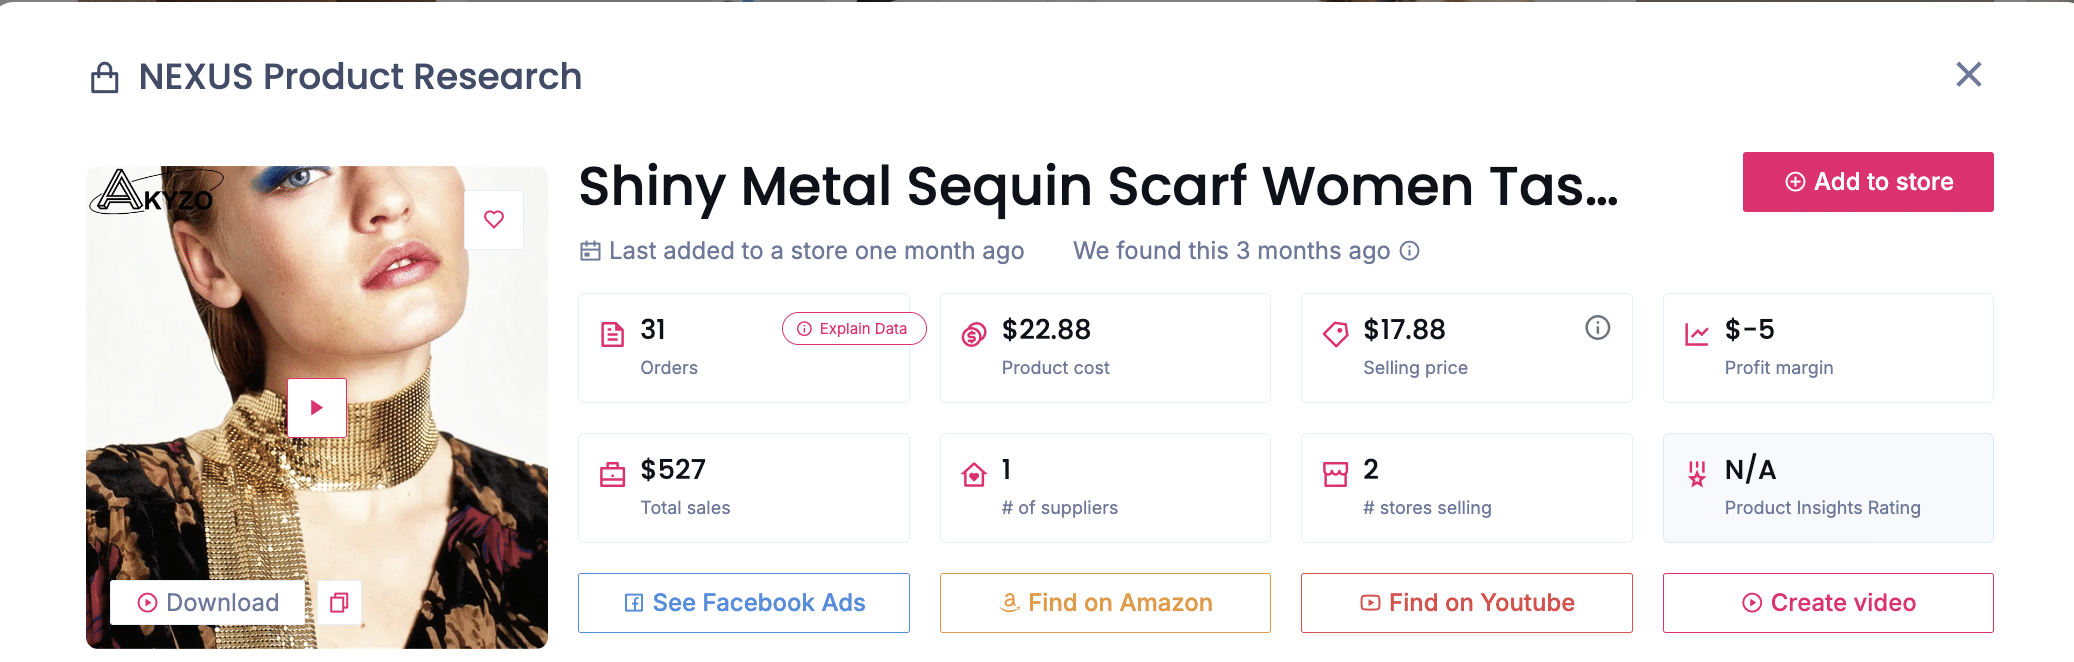Click the dollar coin icon on Product cost card
Viewport: 2074px width, 662px height.
pyautogui.click(x=972, y=331)
